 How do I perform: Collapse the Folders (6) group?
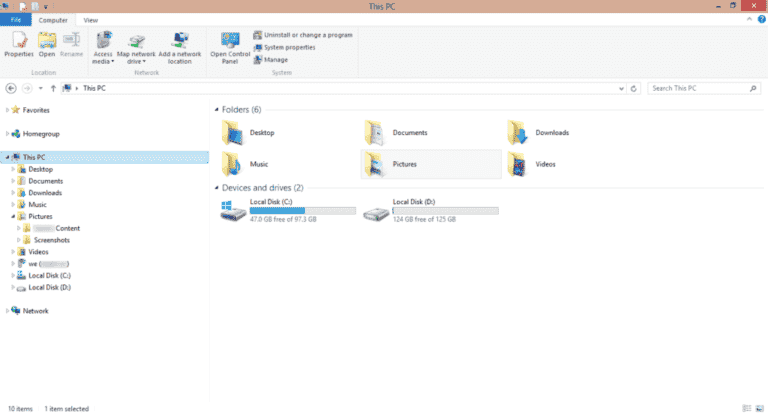coord(216,109)
